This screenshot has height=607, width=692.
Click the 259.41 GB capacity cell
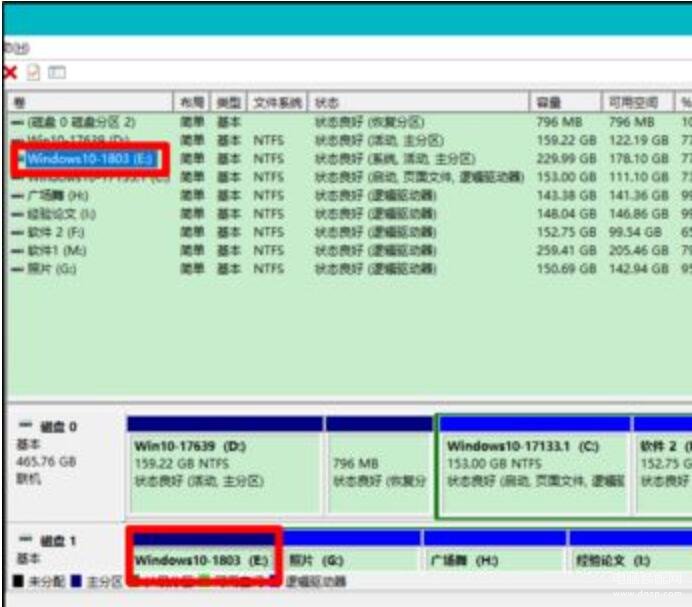tap(566, 251)
